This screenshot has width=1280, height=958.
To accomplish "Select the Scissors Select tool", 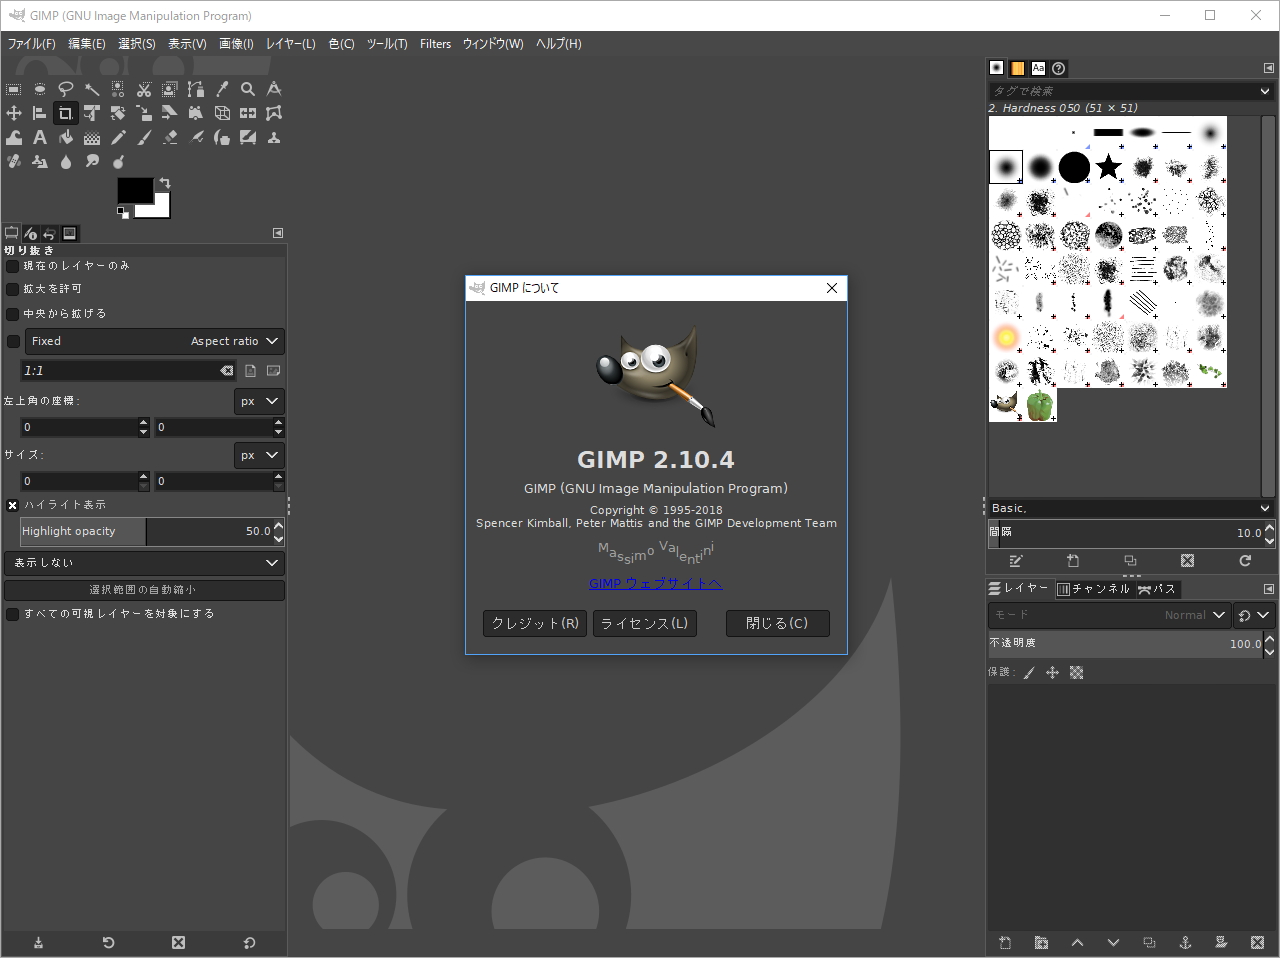I will click(144, 88).
